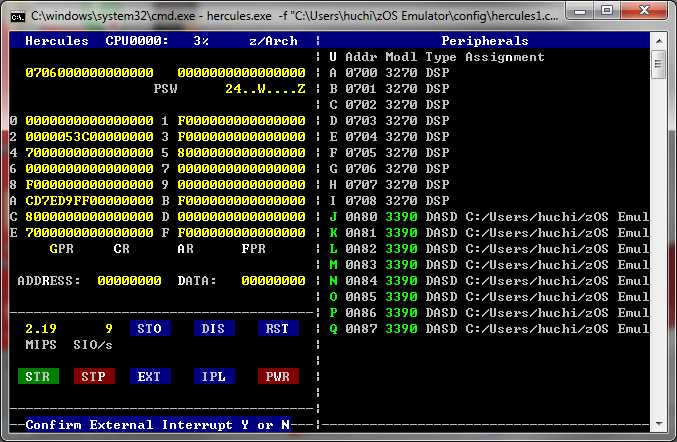The height and width of the screenshot is (442, 677).
Task: Click register A value CD7ED9FF00000000
Action: coord(89,200)
